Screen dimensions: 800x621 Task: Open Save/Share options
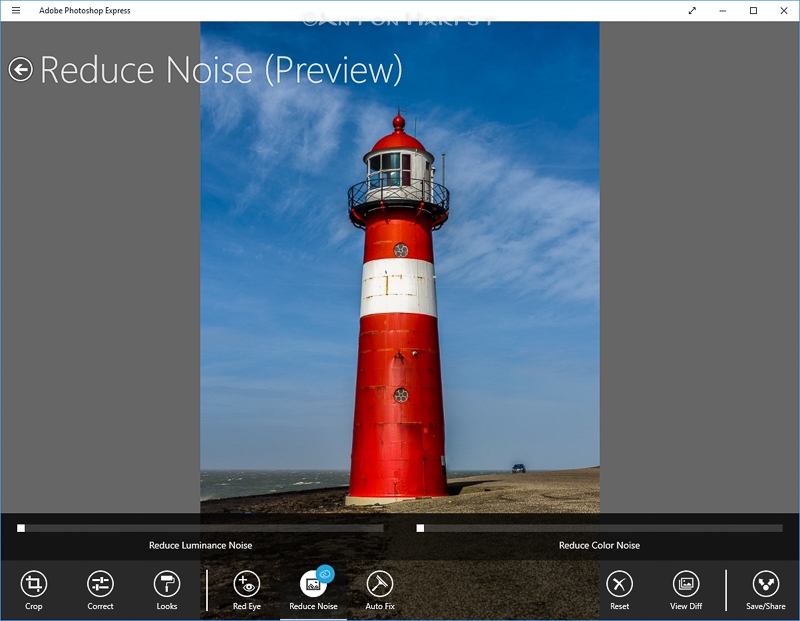[x=765, y=584]
